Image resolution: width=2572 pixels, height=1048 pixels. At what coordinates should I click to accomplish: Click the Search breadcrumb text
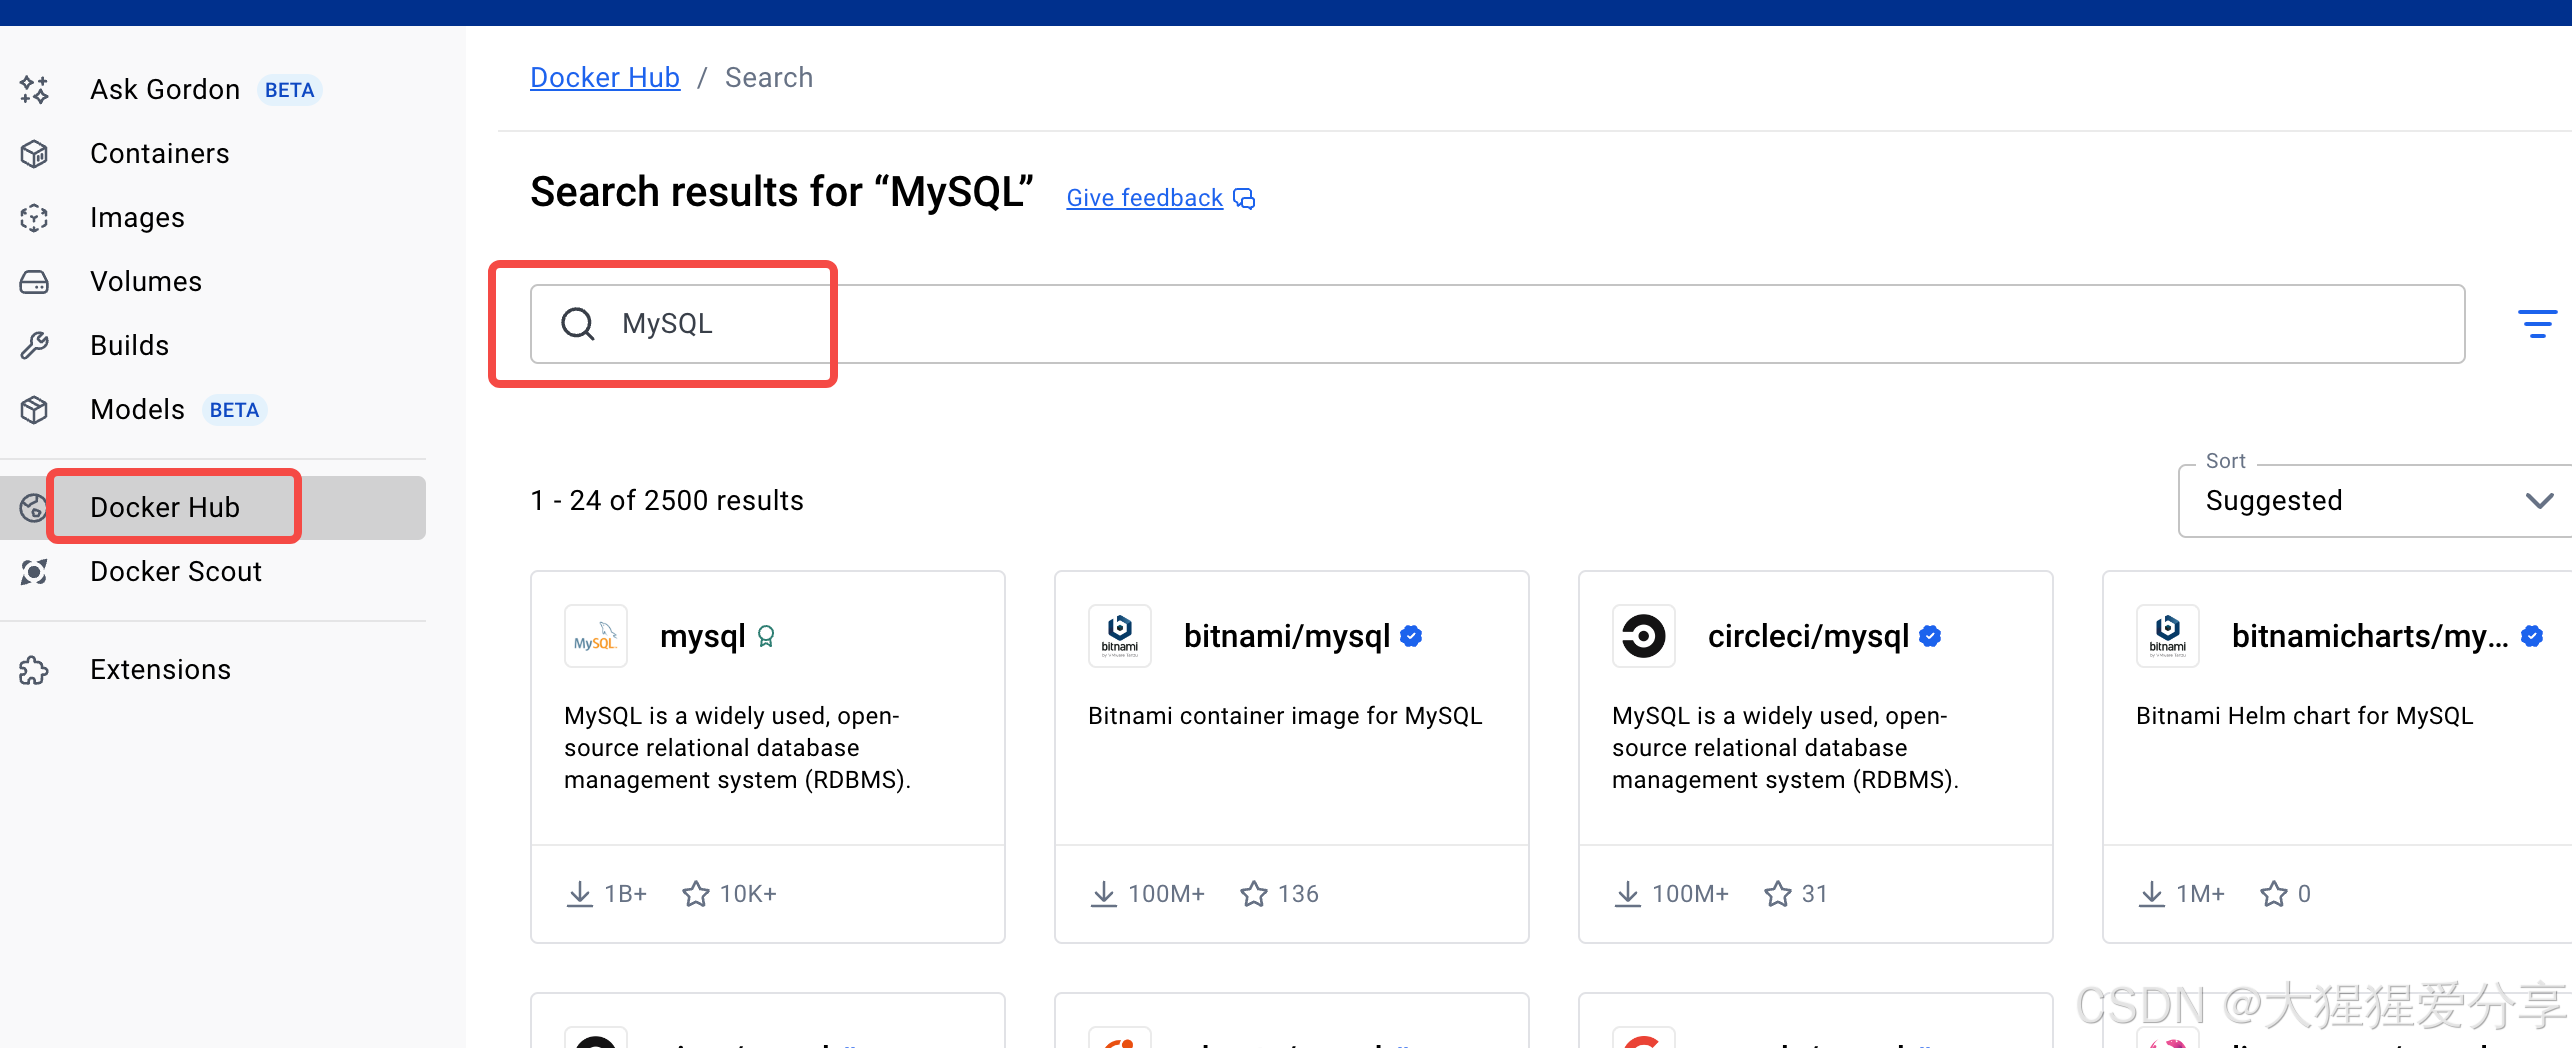pos(769,78)
